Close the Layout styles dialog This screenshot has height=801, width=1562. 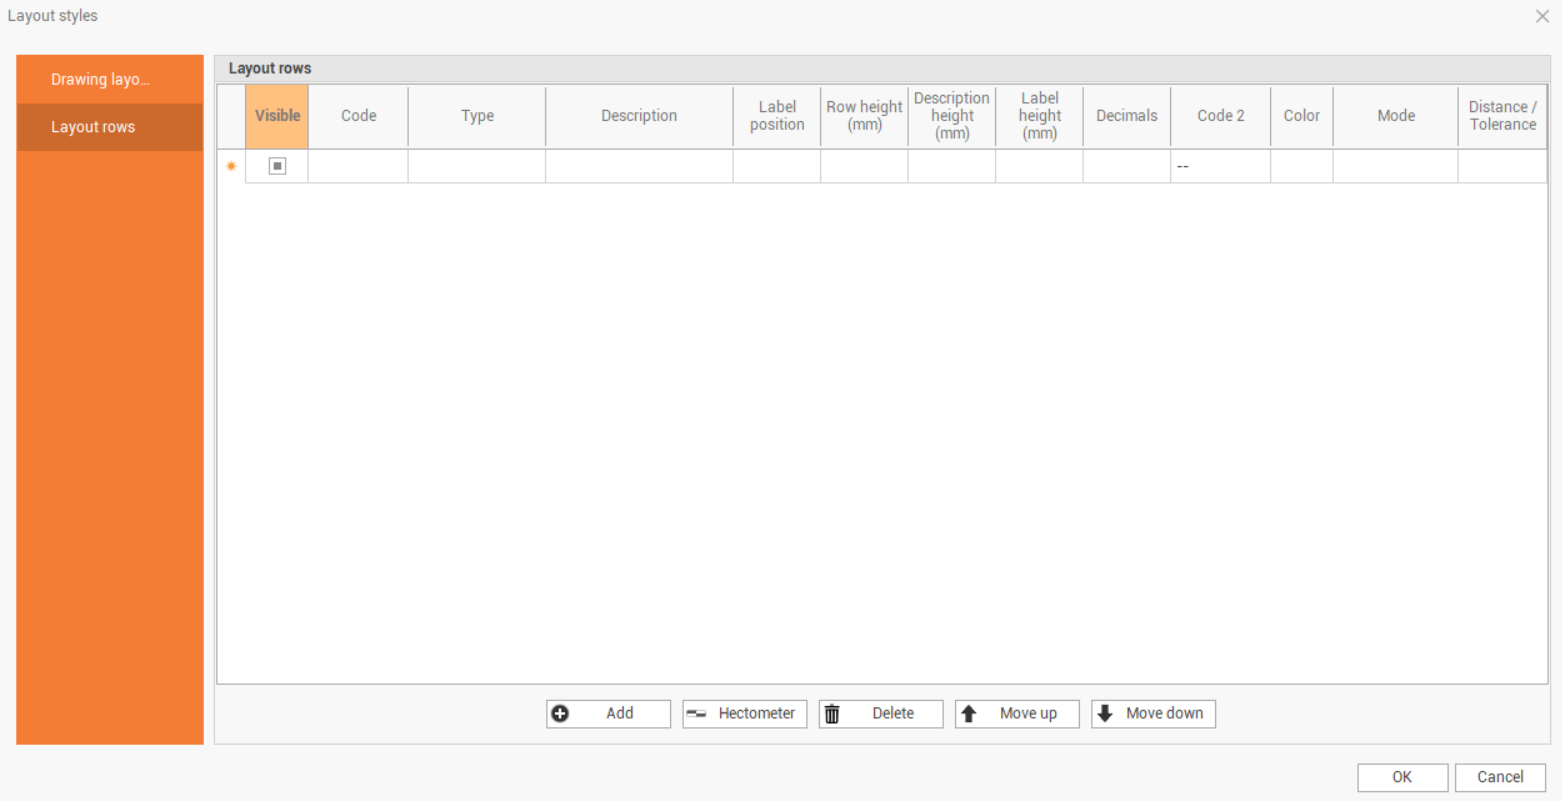click(1542, 16)
